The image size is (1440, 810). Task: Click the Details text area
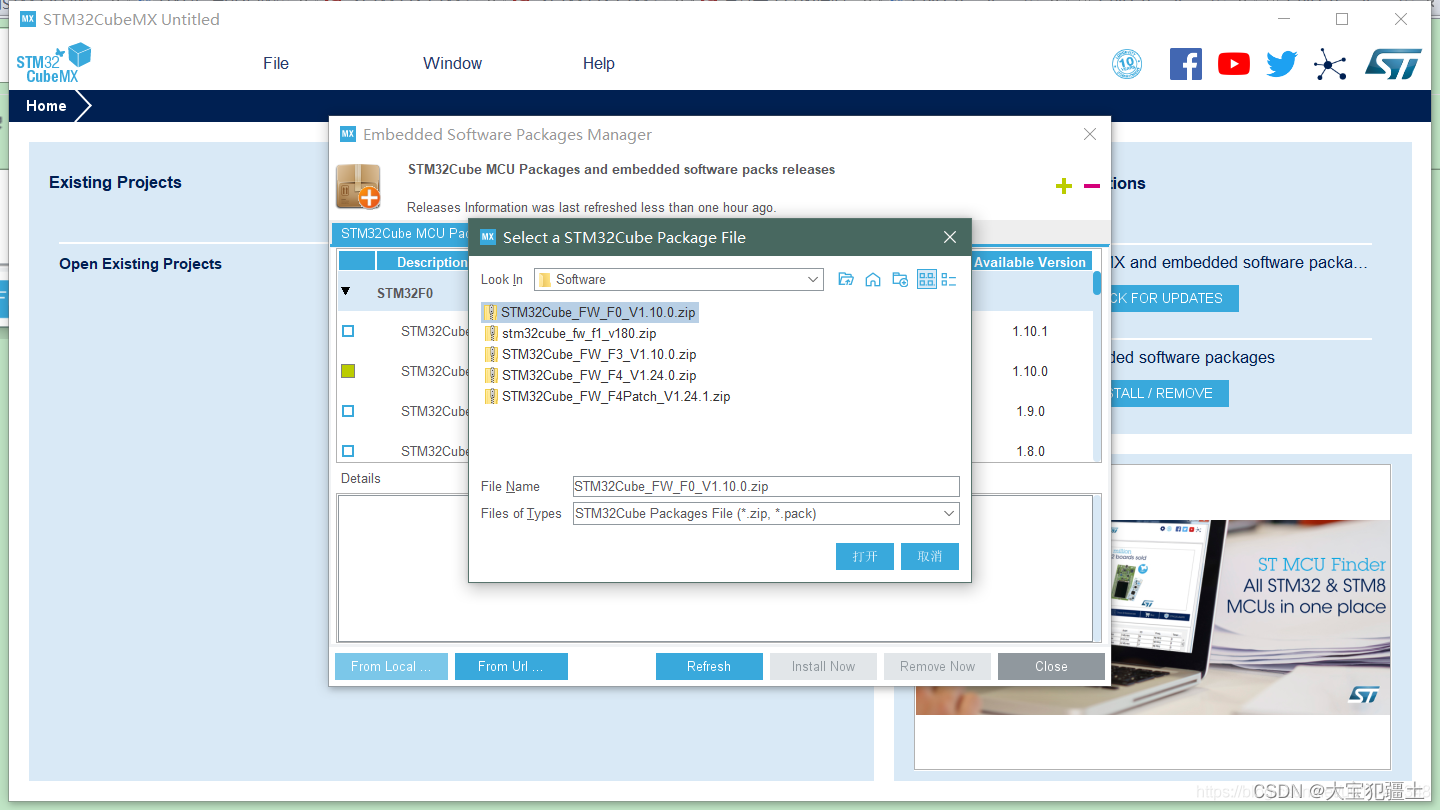(x=715, y=568)
